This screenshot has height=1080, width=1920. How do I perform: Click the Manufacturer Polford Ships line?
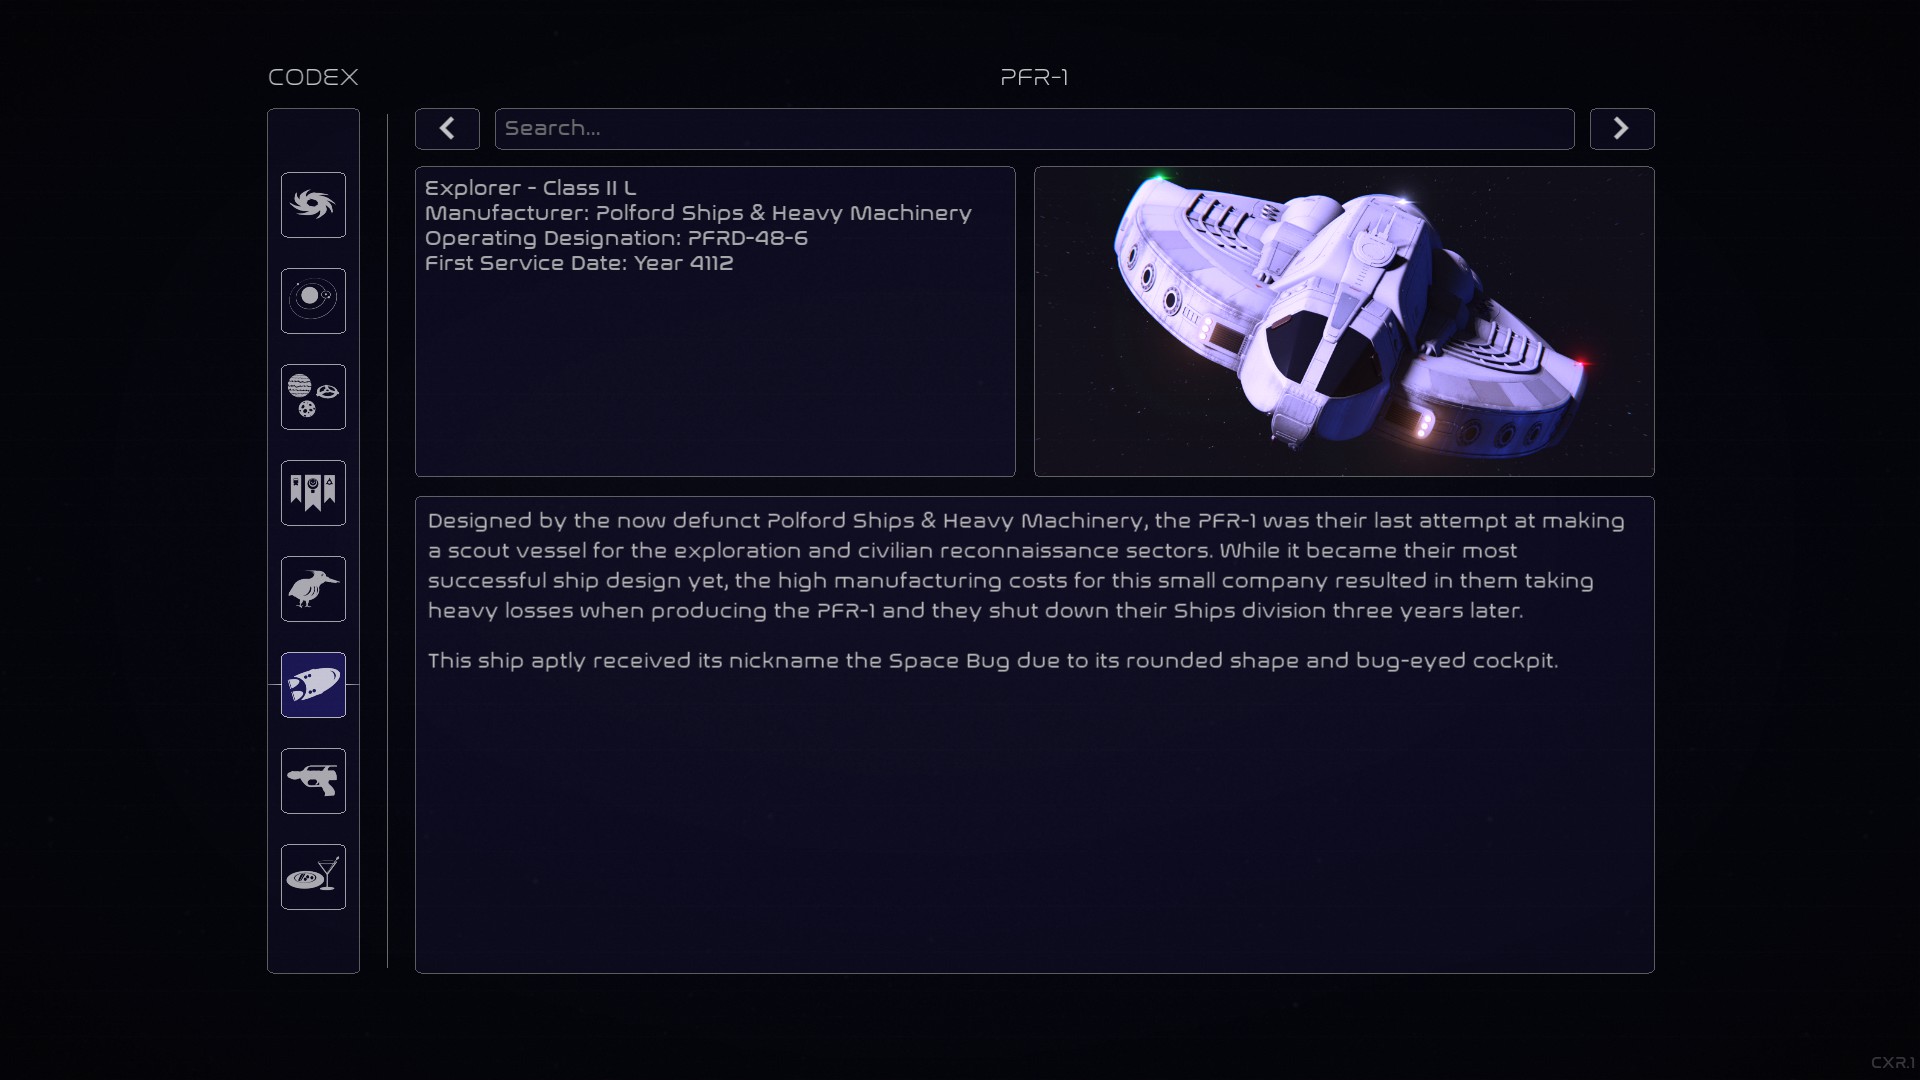pyautogui.click(x=698, y=213)
